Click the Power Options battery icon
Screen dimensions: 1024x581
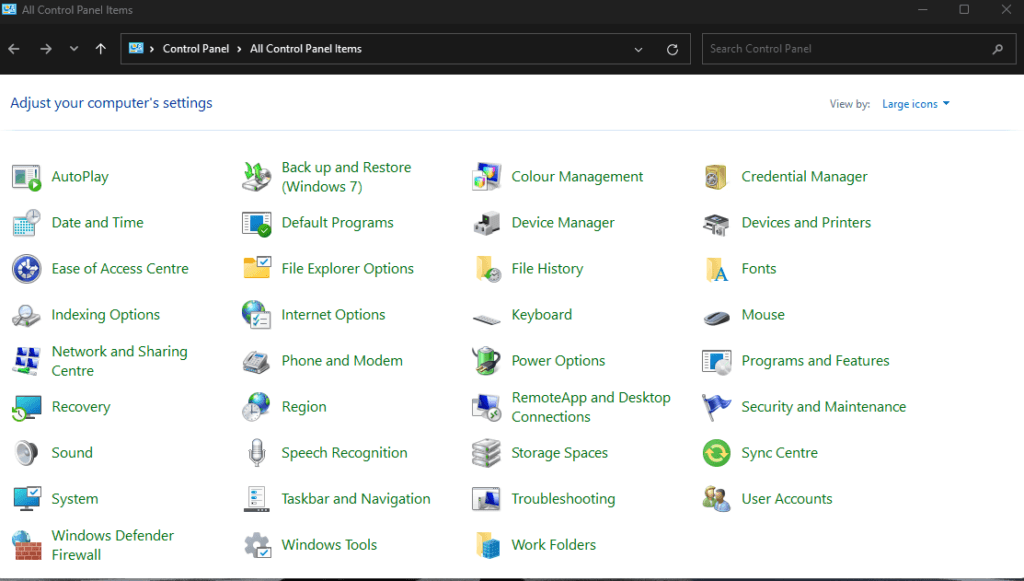486,361
